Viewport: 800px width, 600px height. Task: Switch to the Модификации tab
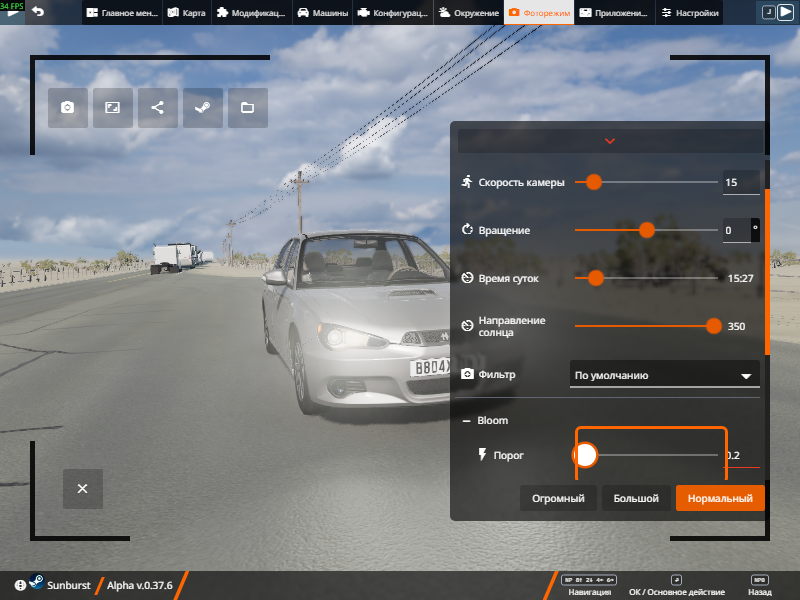coord(251,12)
